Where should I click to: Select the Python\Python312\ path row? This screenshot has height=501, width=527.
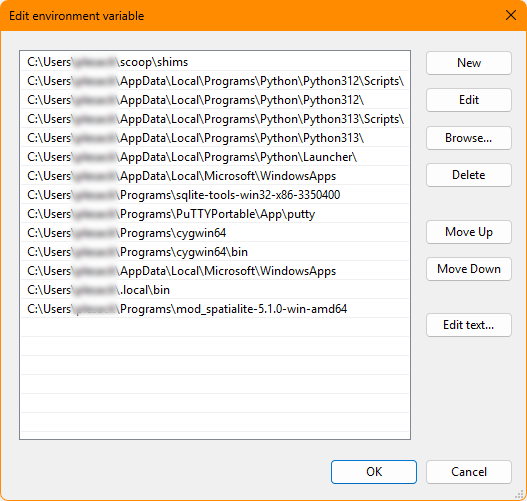[x=215, y=100]
